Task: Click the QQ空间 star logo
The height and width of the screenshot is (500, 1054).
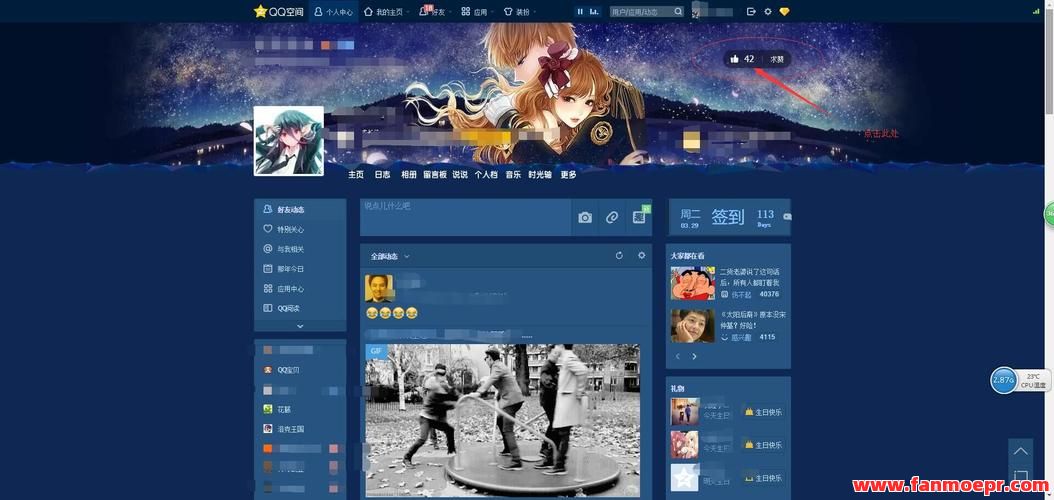Action: tap(278, 11)
